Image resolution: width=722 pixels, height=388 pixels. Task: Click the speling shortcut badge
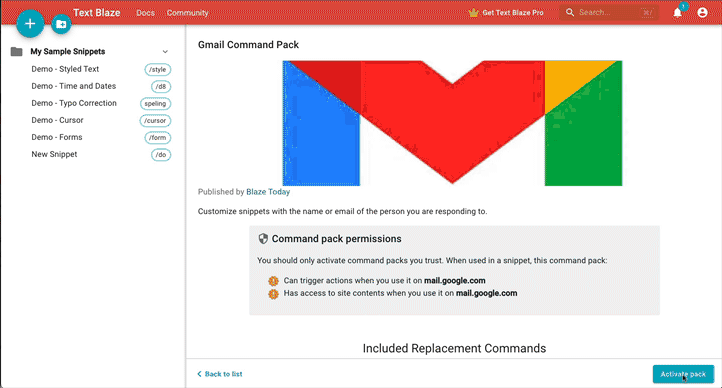coord(155,104)
